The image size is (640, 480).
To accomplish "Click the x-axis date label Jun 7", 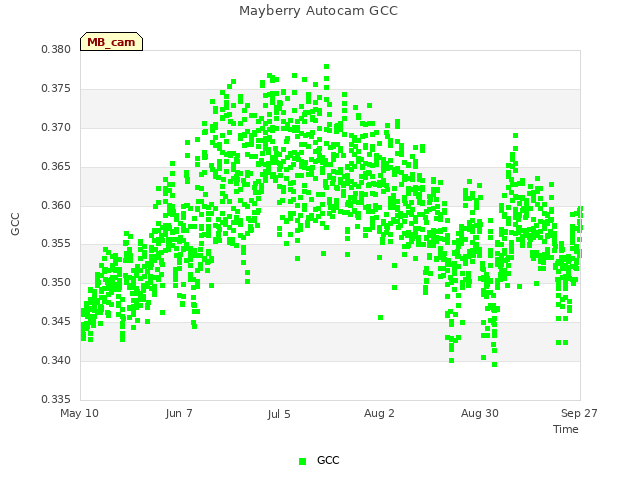I will 179,413.
